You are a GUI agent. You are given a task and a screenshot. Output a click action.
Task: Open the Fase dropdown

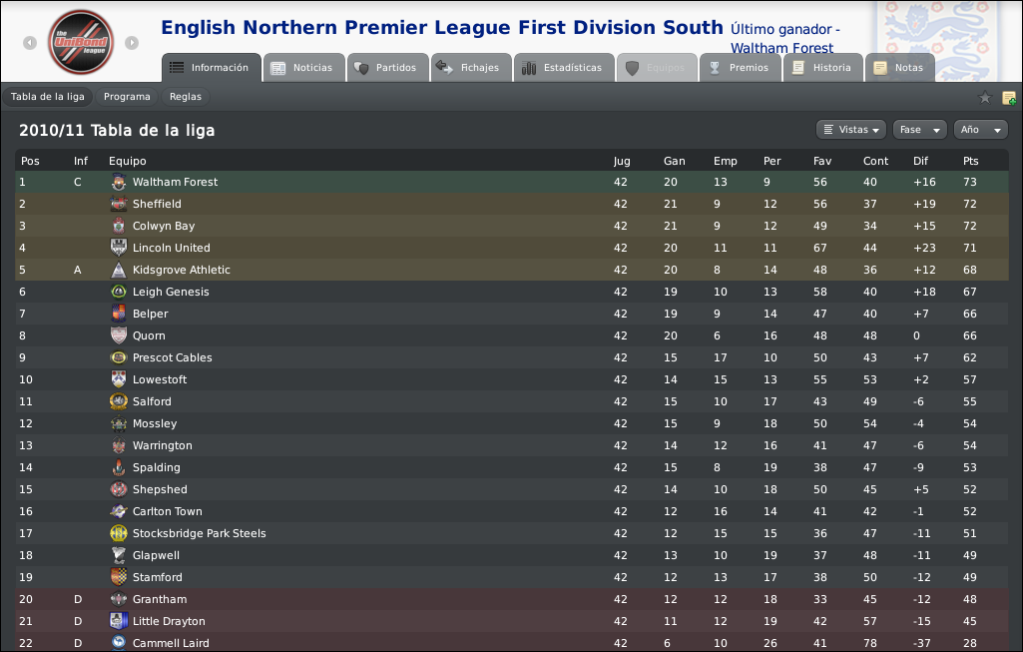pos(919,130)
